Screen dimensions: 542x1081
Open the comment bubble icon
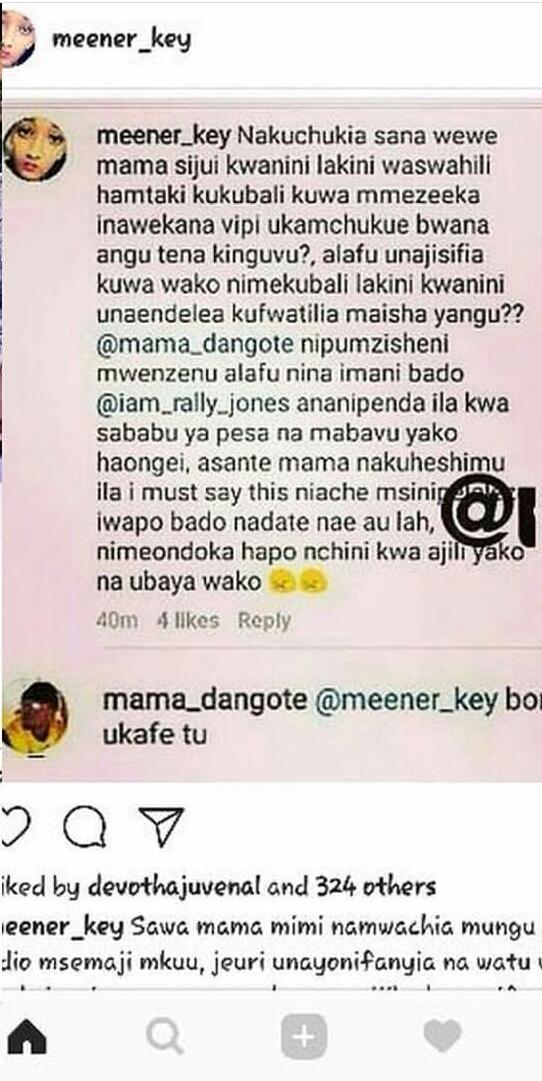click(x=86, y=826)
